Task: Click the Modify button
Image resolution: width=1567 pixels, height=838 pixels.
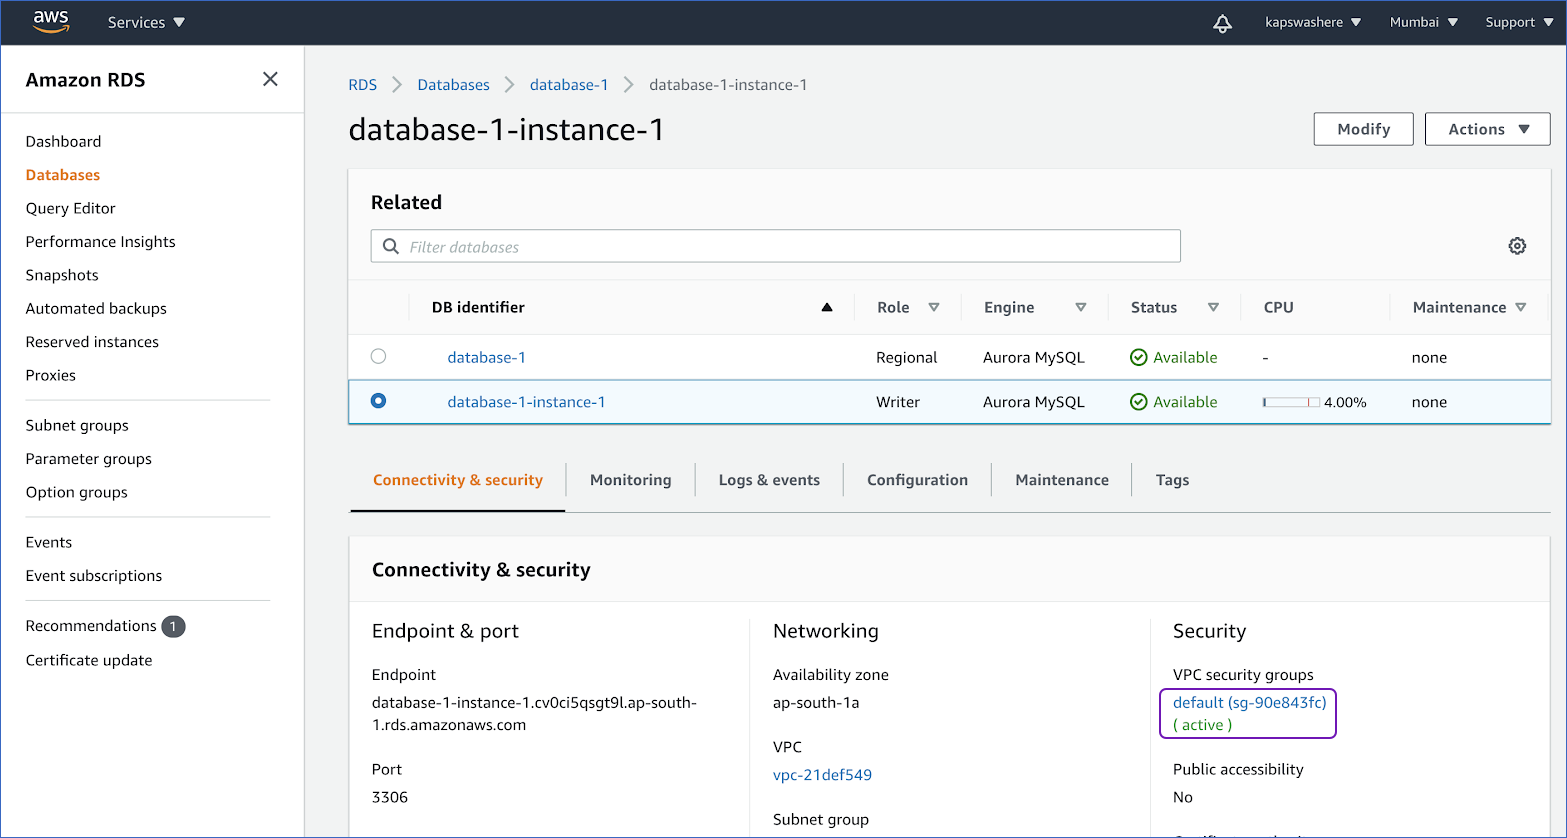Action: pyautogui.click(x=1363, y=129)
